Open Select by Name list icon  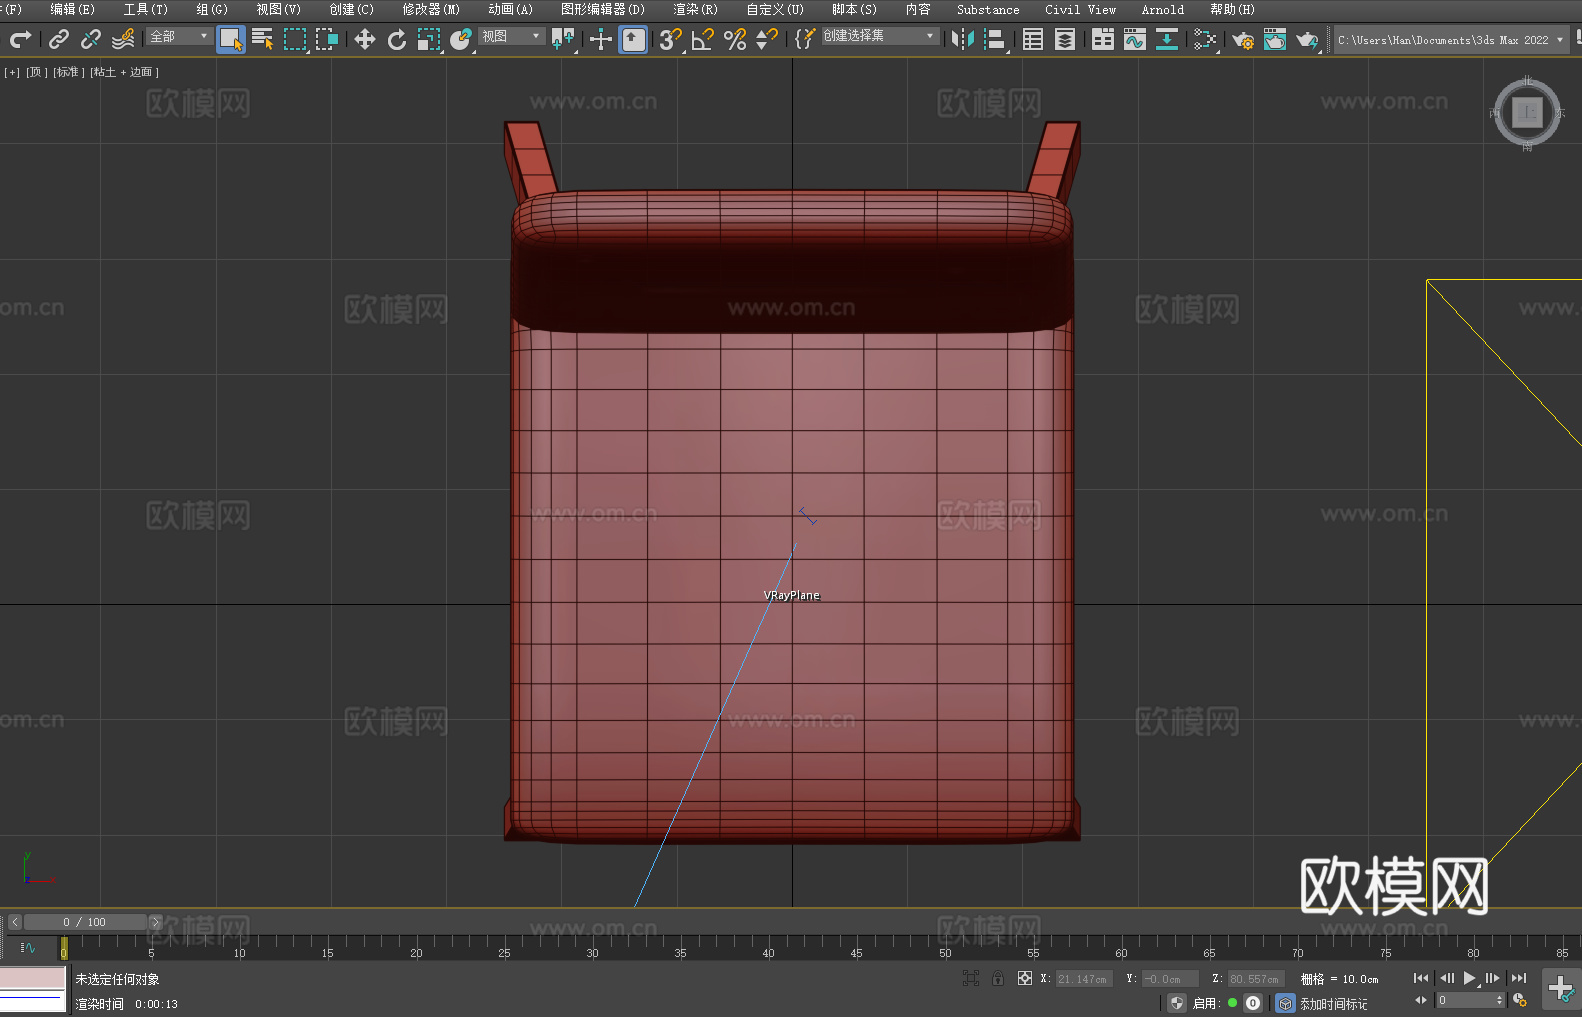point(263,39)
